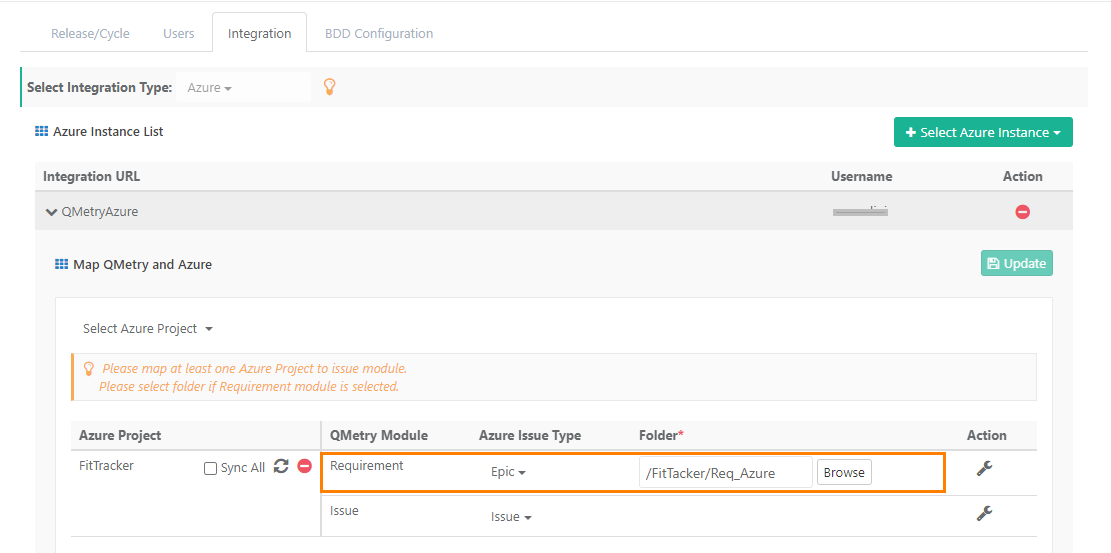Open wrench settings for Requirement row
This screenshot has width=1111, height=553.
984,469
